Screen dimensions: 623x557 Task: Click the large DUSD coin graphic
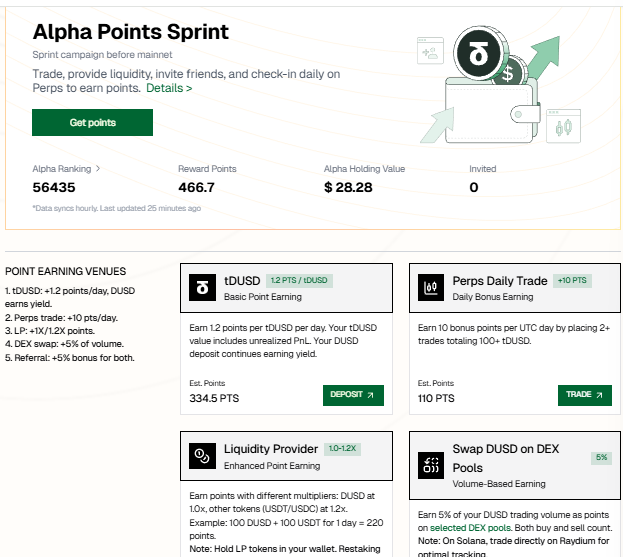480,54
